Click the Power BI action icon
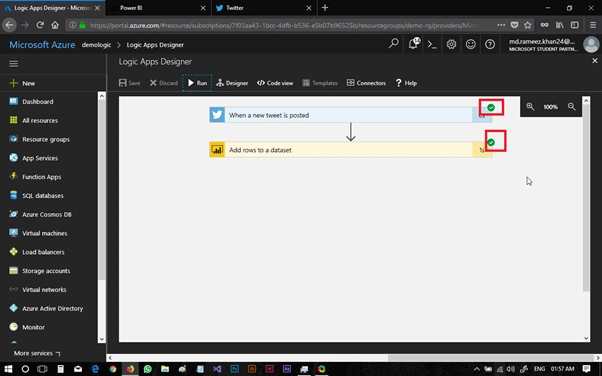Image resolution: width=602 pixels, height=376 pixels. (x=217, y=150)
